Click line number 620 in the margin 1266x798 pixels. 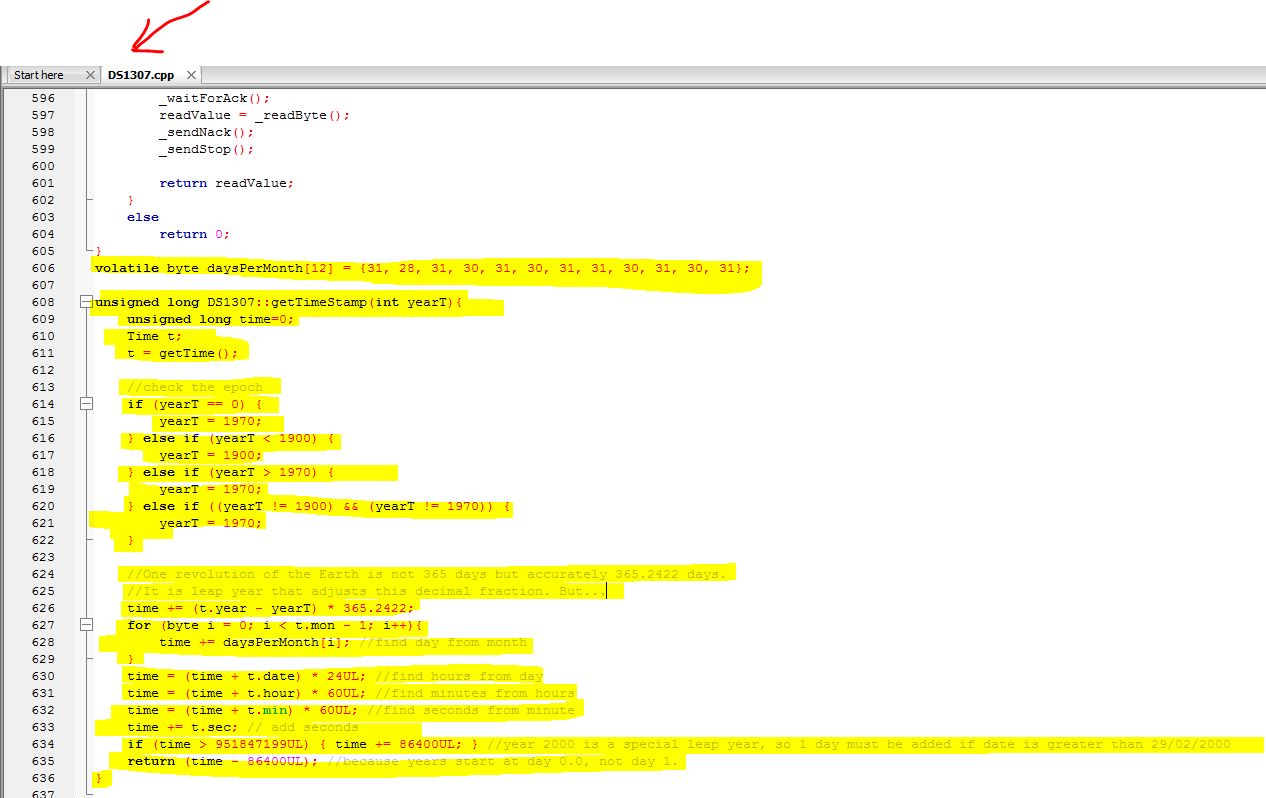point(43,506)
